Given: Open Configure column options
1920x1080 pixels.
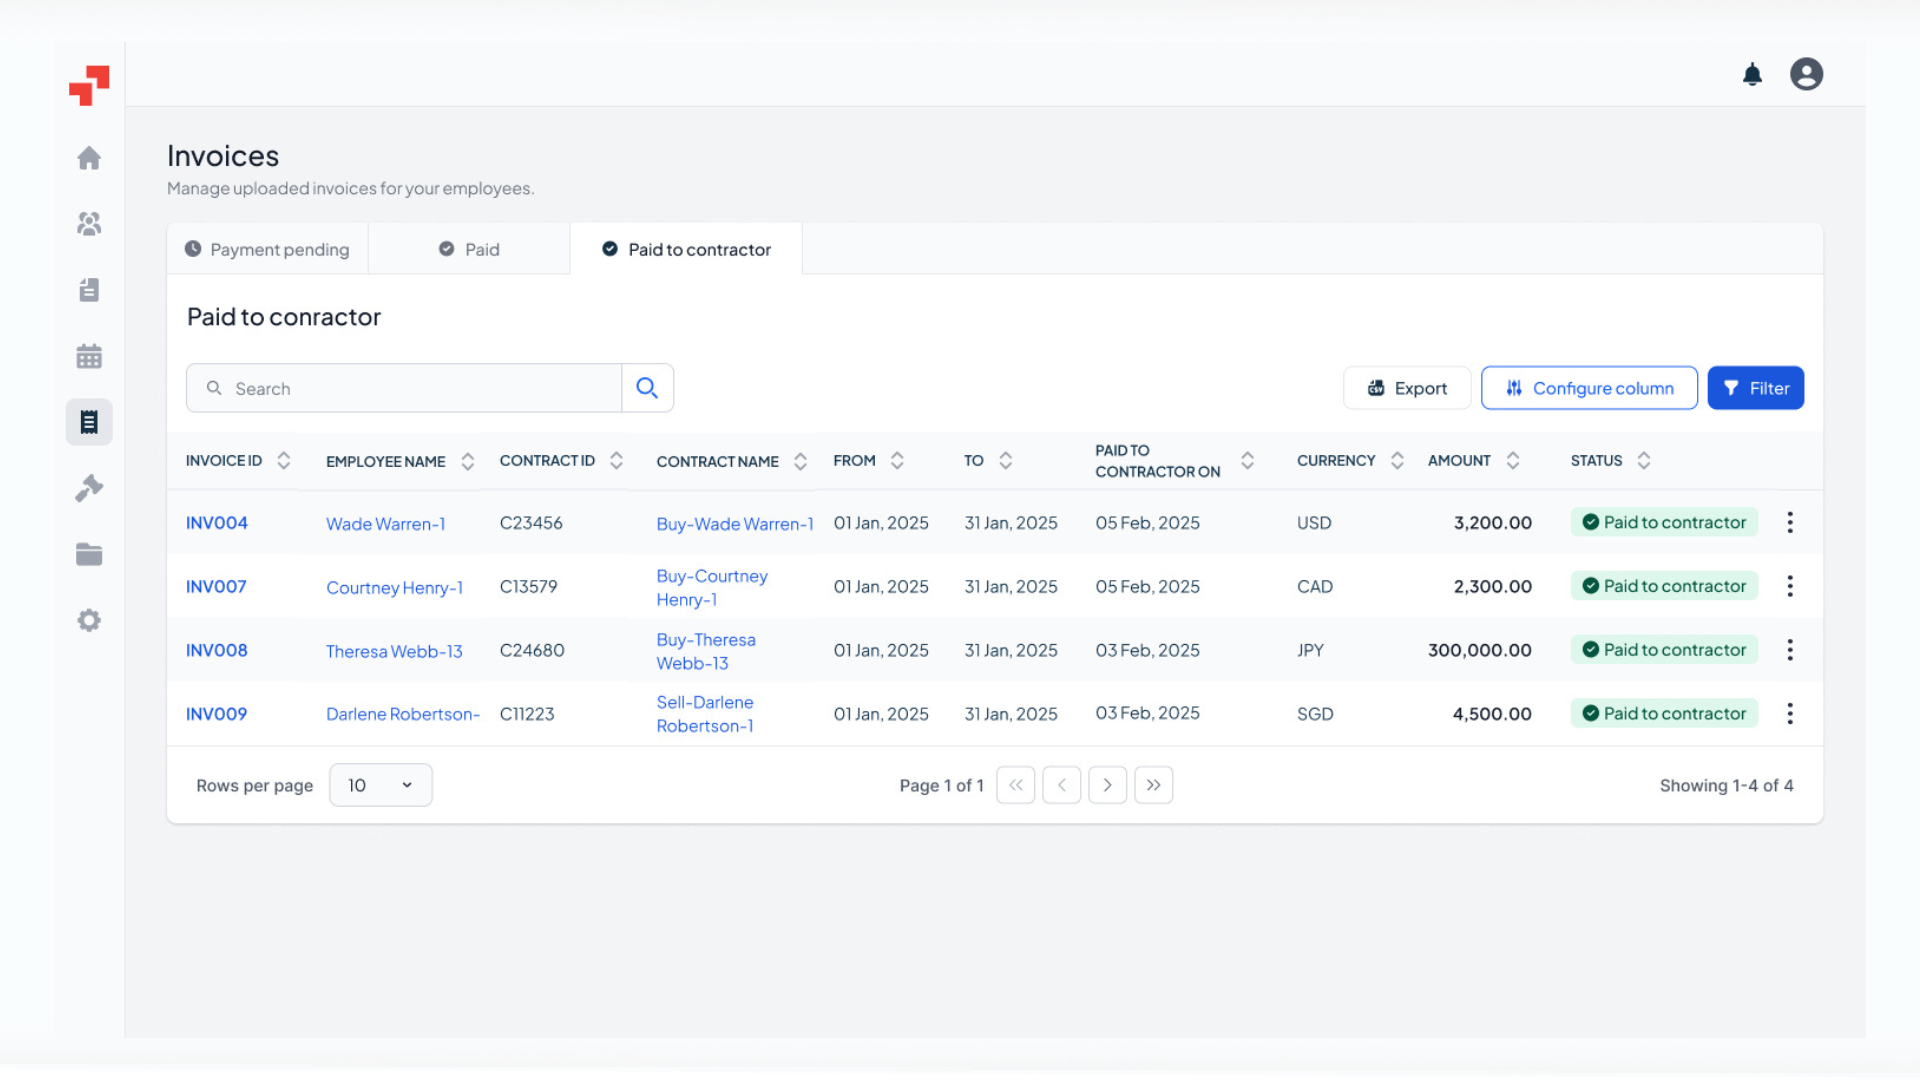Looking at the screenshot, I should coord(1589,388).
